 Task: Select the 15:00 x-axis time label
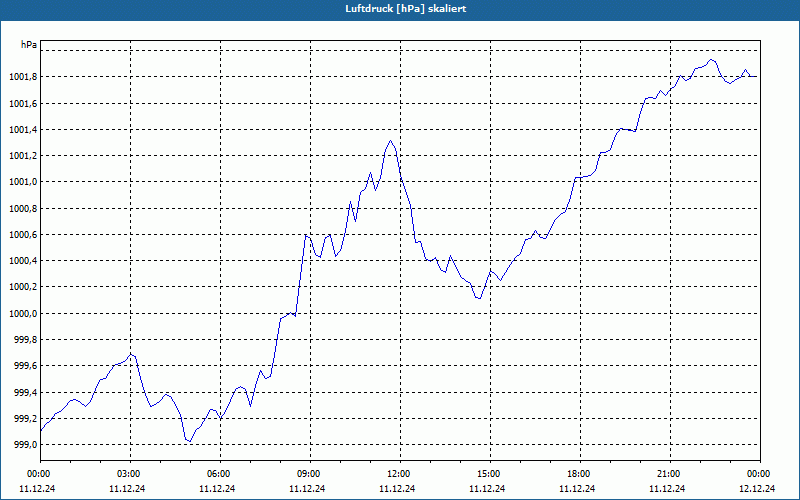click(488, 474)
